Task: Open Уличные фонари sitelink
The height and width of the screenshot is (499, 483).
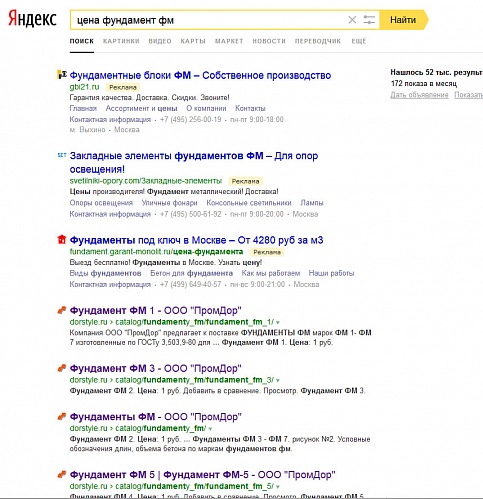Action: click(x=169, y=203)
